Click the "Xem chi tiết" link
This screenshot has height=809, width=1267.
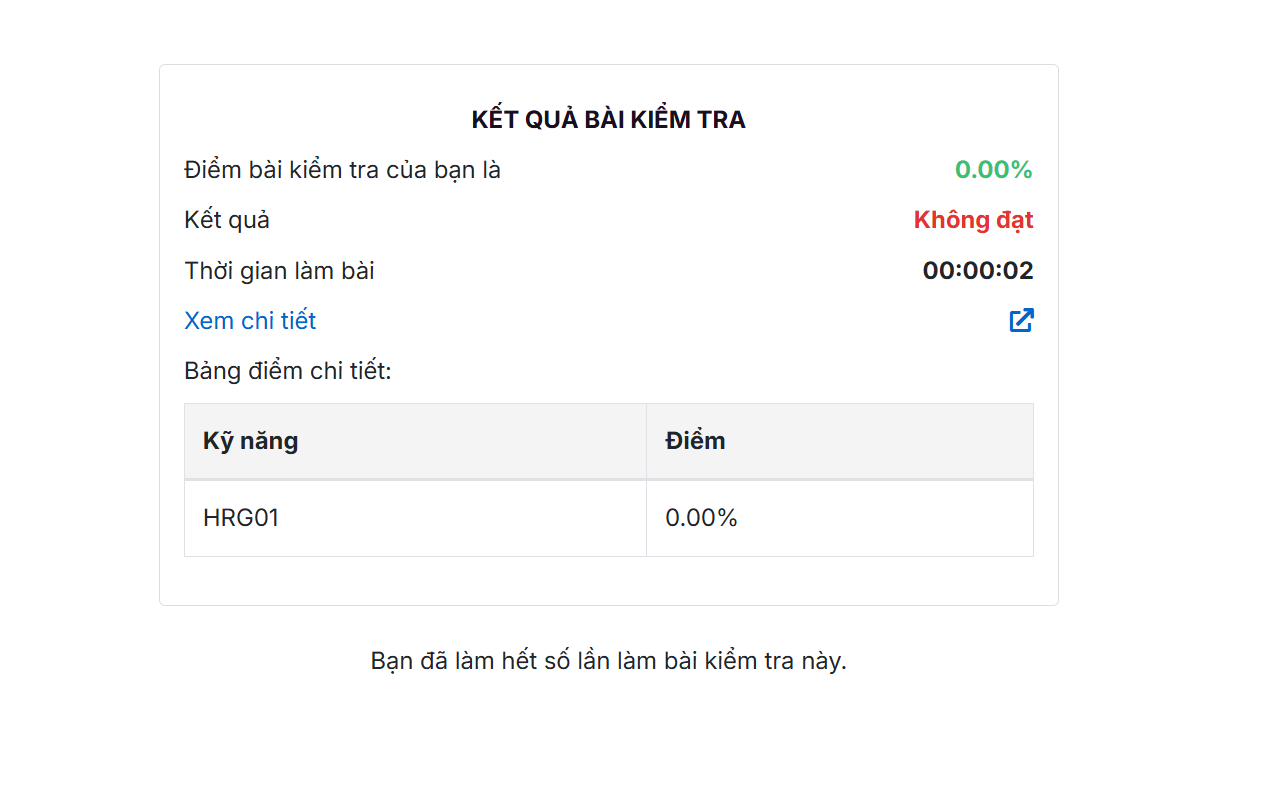coord(250,321)
